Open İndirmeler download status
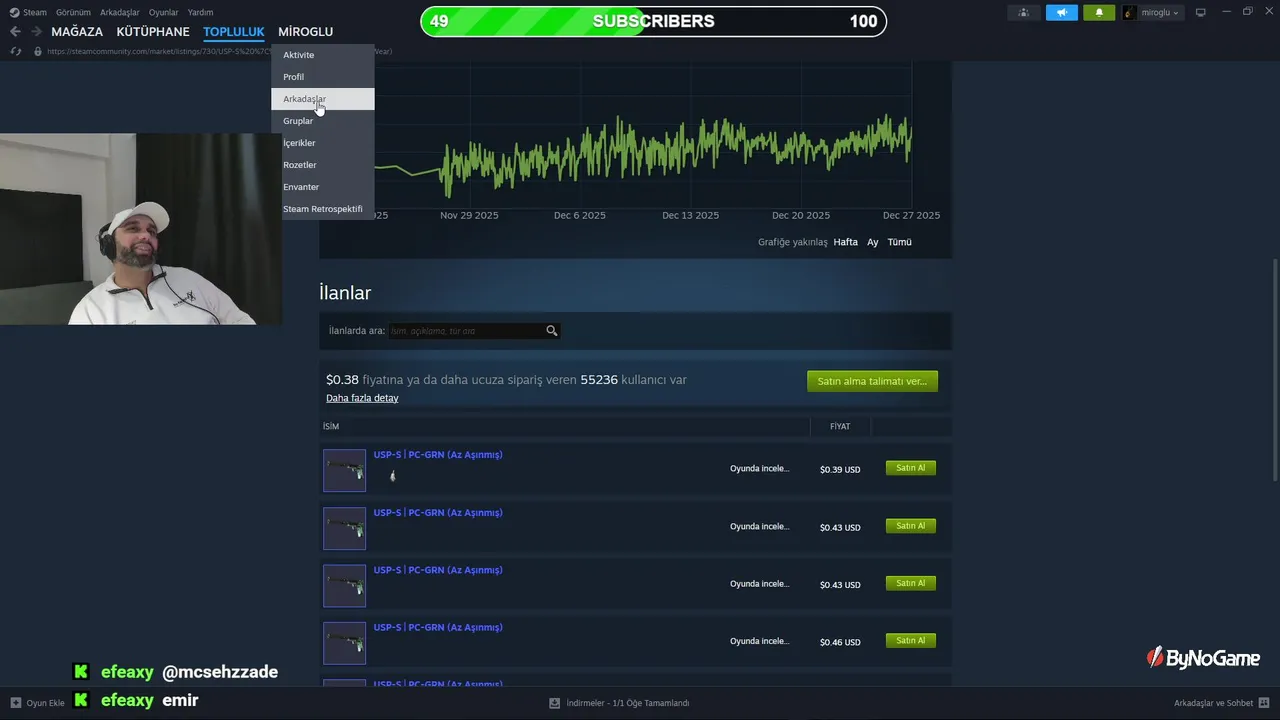 (x=628, y=703)
